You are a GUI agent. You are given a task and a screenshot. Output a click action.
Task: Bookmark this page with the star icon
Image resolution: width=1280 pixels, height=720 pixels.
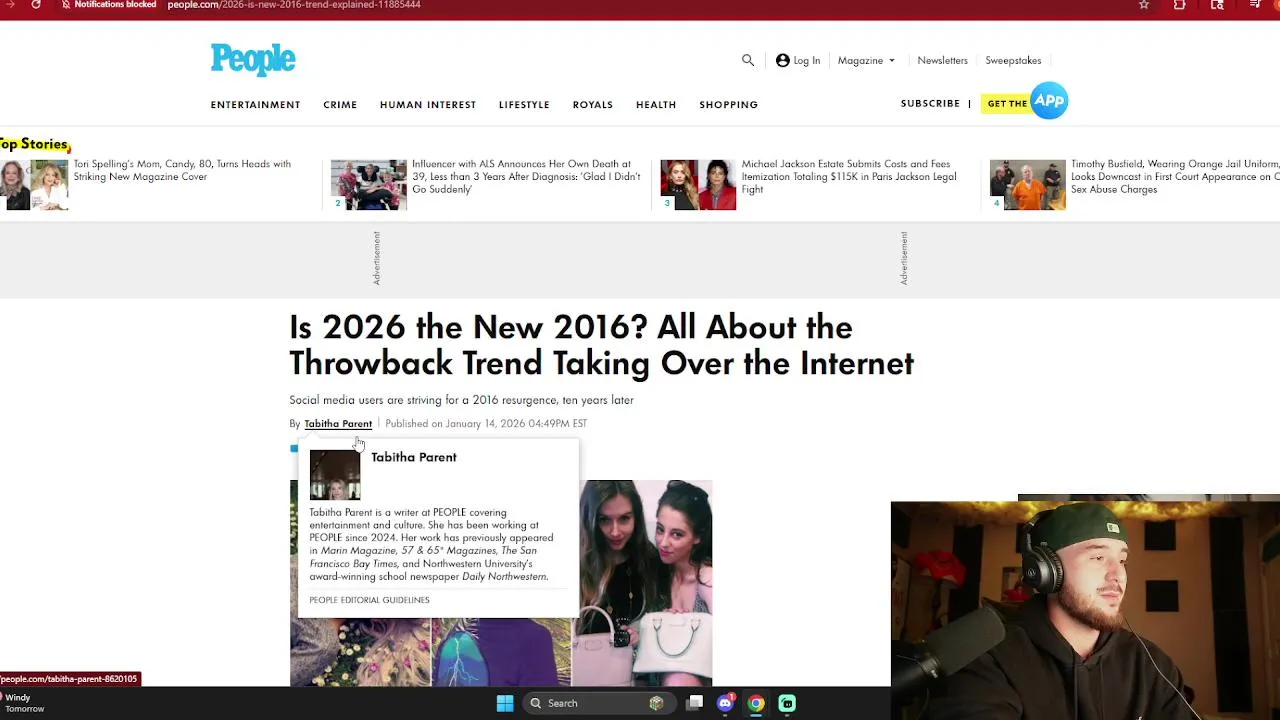tap(1144, 5)
